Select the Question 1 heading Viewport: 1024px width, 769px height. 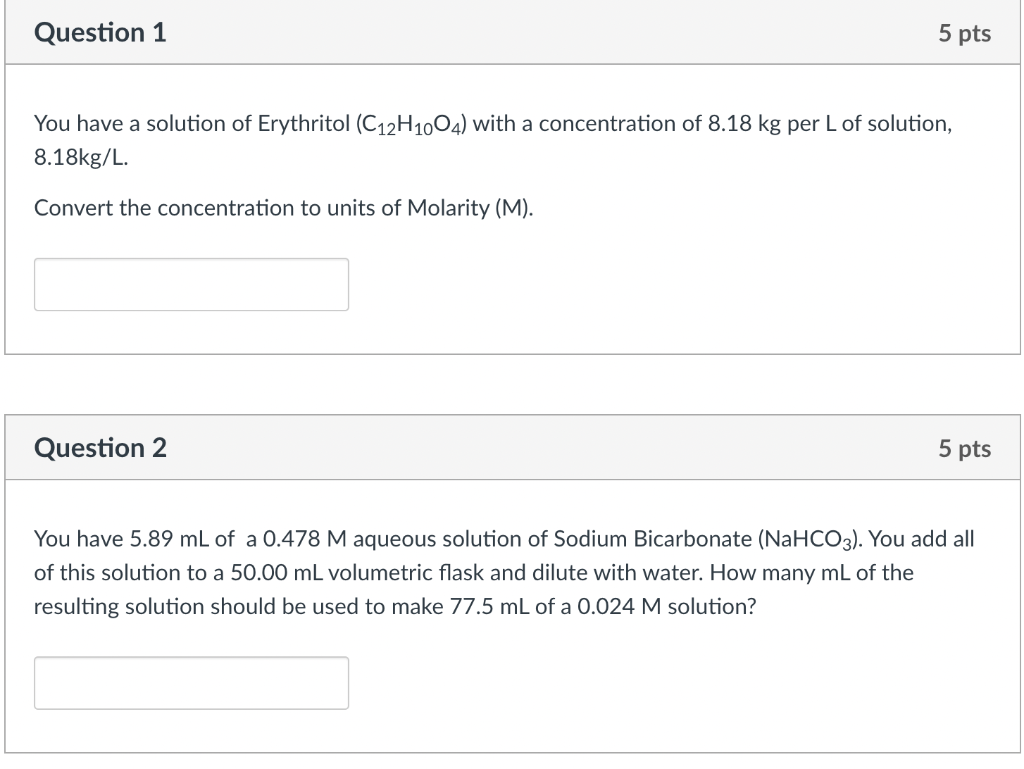pyautogui.click(x=101, y=33)
